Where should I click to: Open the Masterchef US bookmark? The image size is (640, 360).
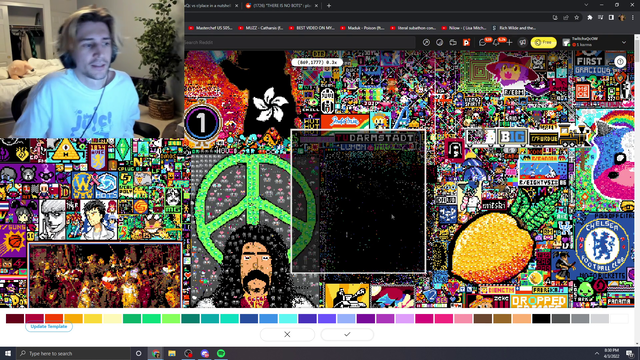[x=211, y=28]
